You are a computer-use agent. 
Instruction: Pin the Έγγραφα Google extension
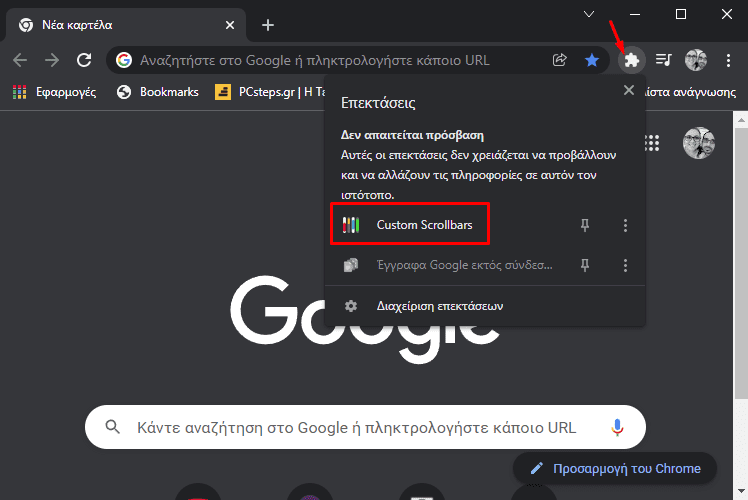point(585,265)
